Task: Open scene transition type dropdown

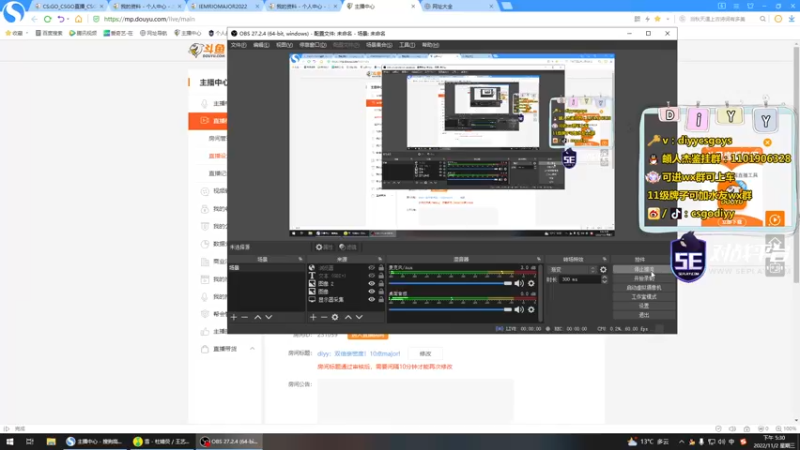Action: click(571, 269)
